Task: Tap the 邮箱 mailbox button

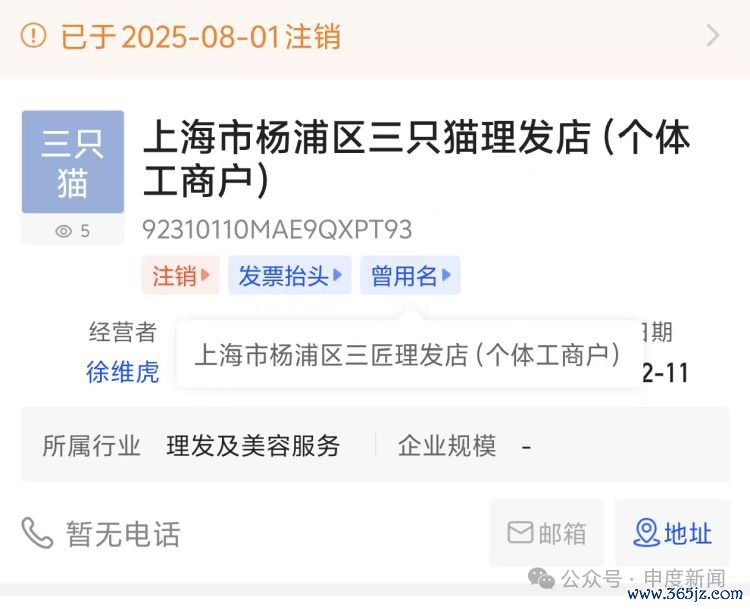Action: pos(546,533)
